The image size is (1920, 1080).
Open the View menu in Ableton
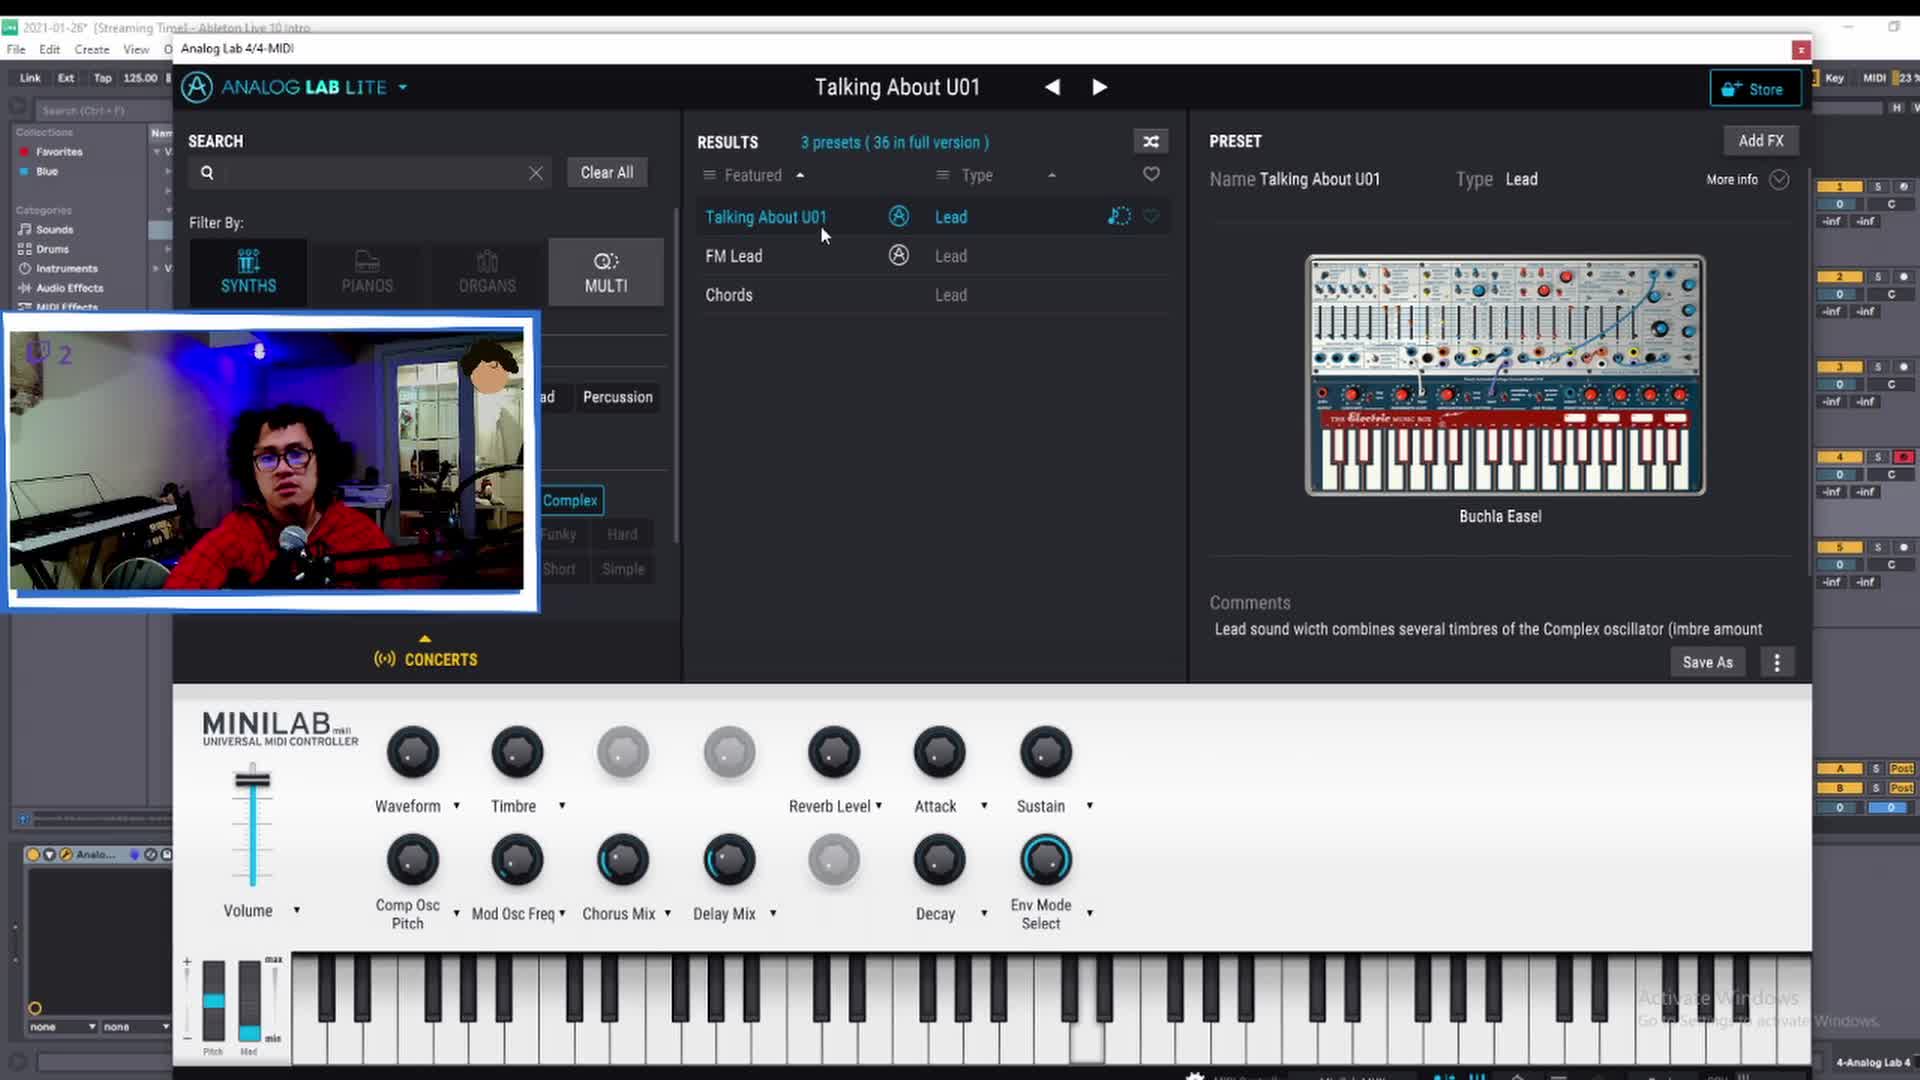click(x=136, y=49)
